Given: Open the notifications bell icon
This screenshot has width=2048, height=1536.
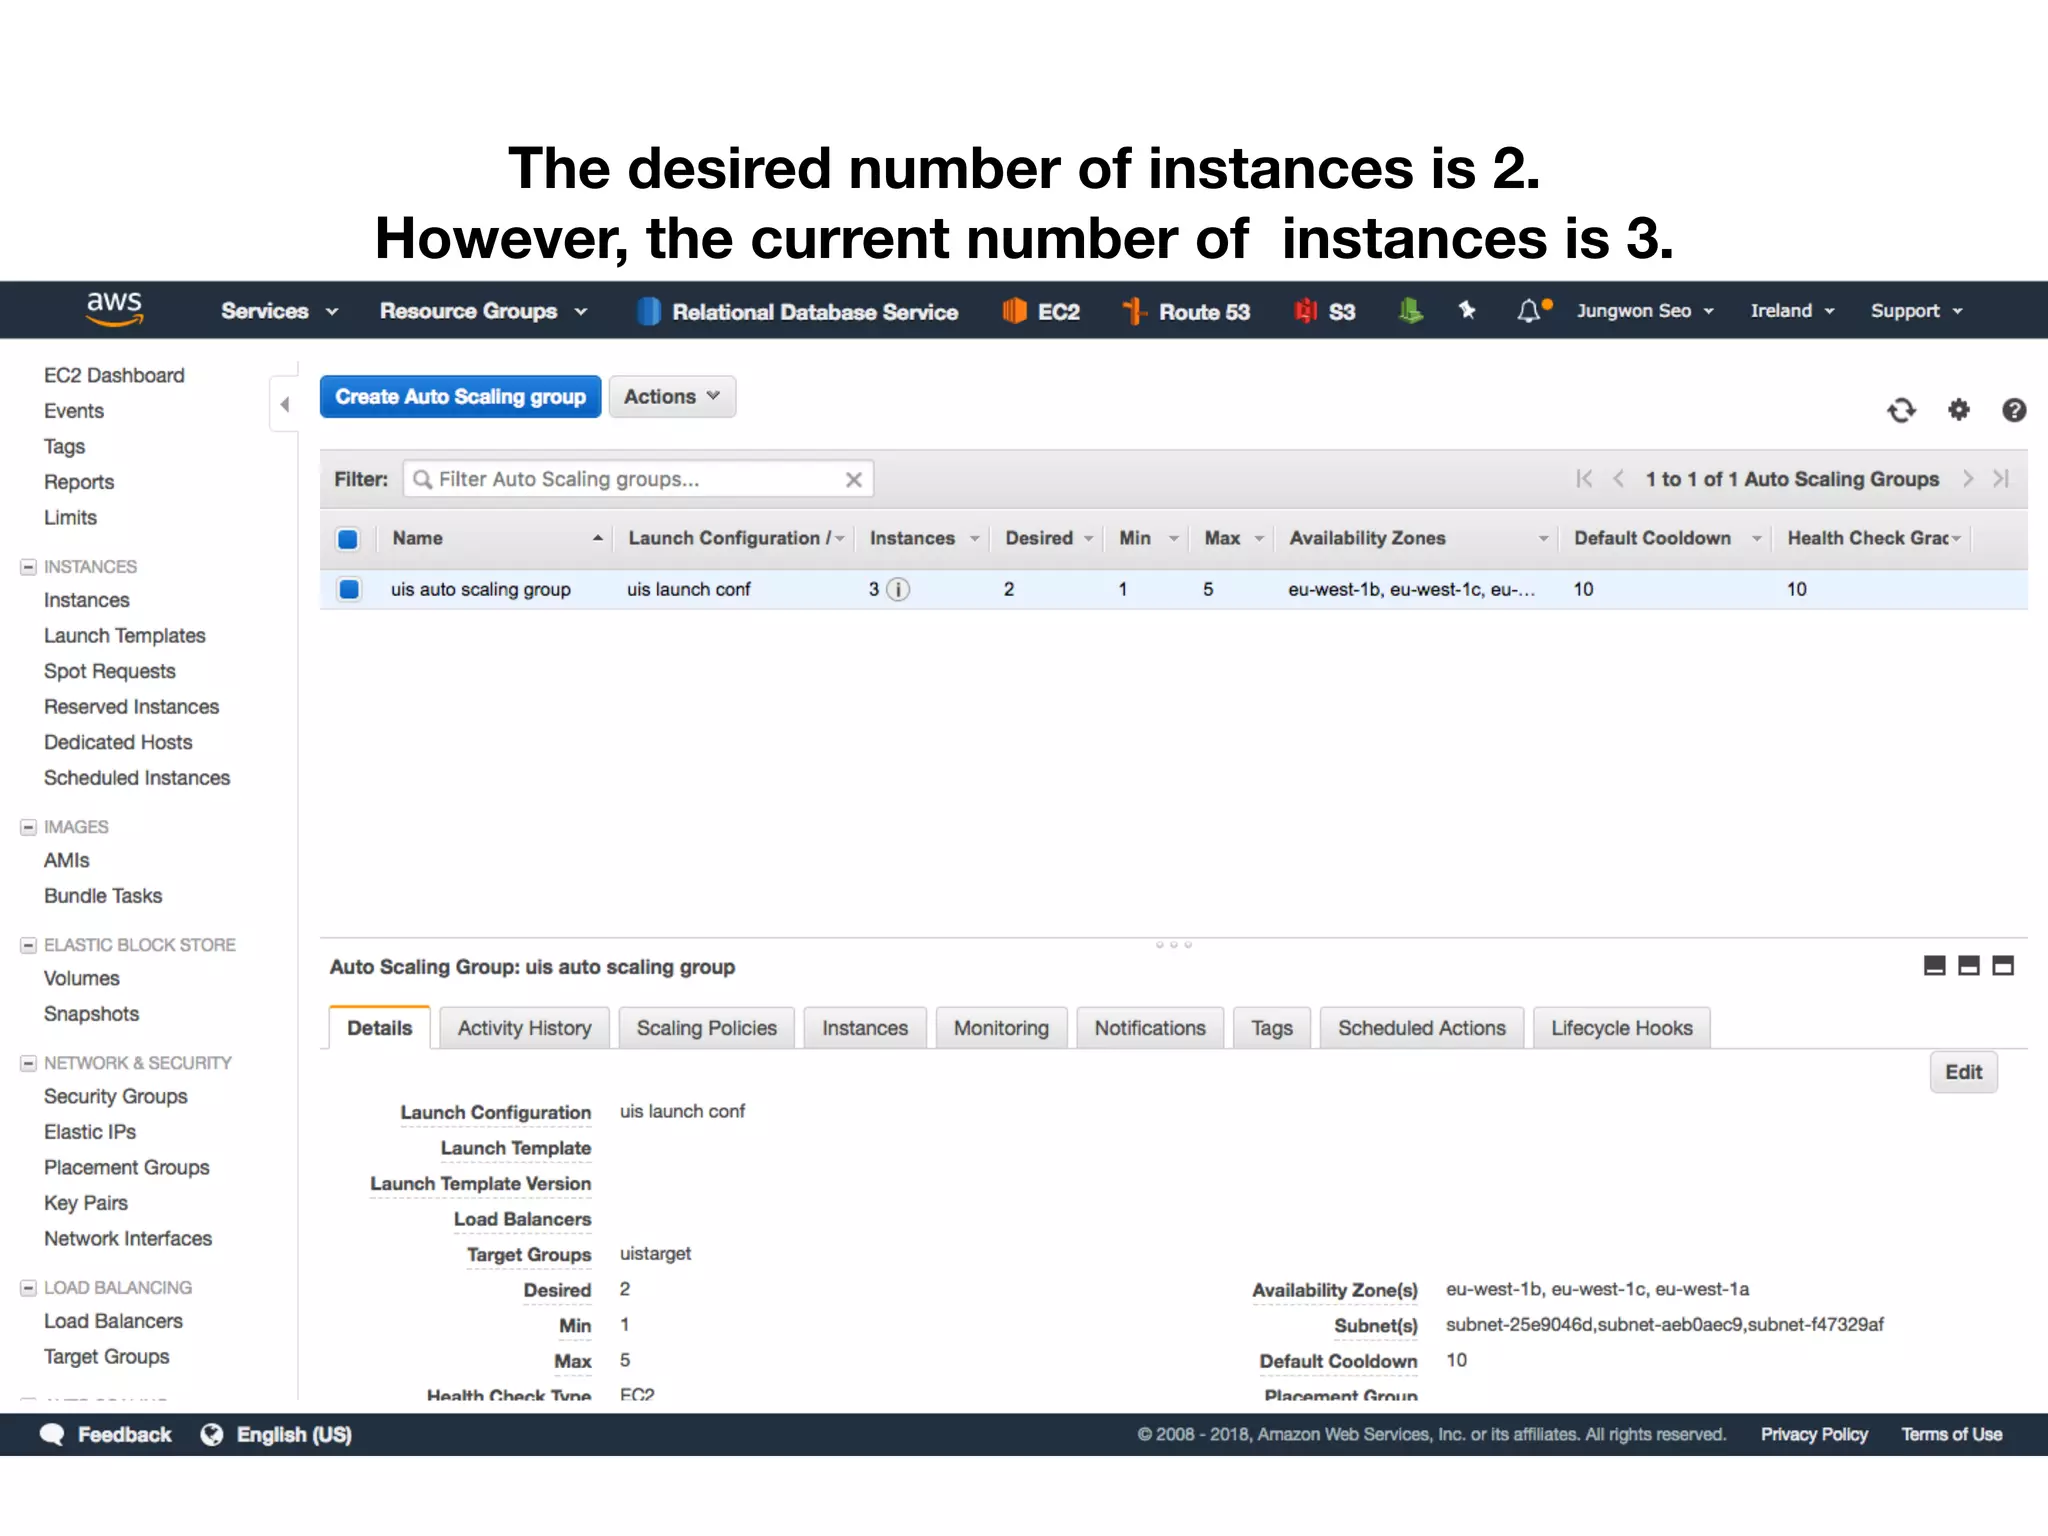Looking at the screenshot, I should 1528,311.
